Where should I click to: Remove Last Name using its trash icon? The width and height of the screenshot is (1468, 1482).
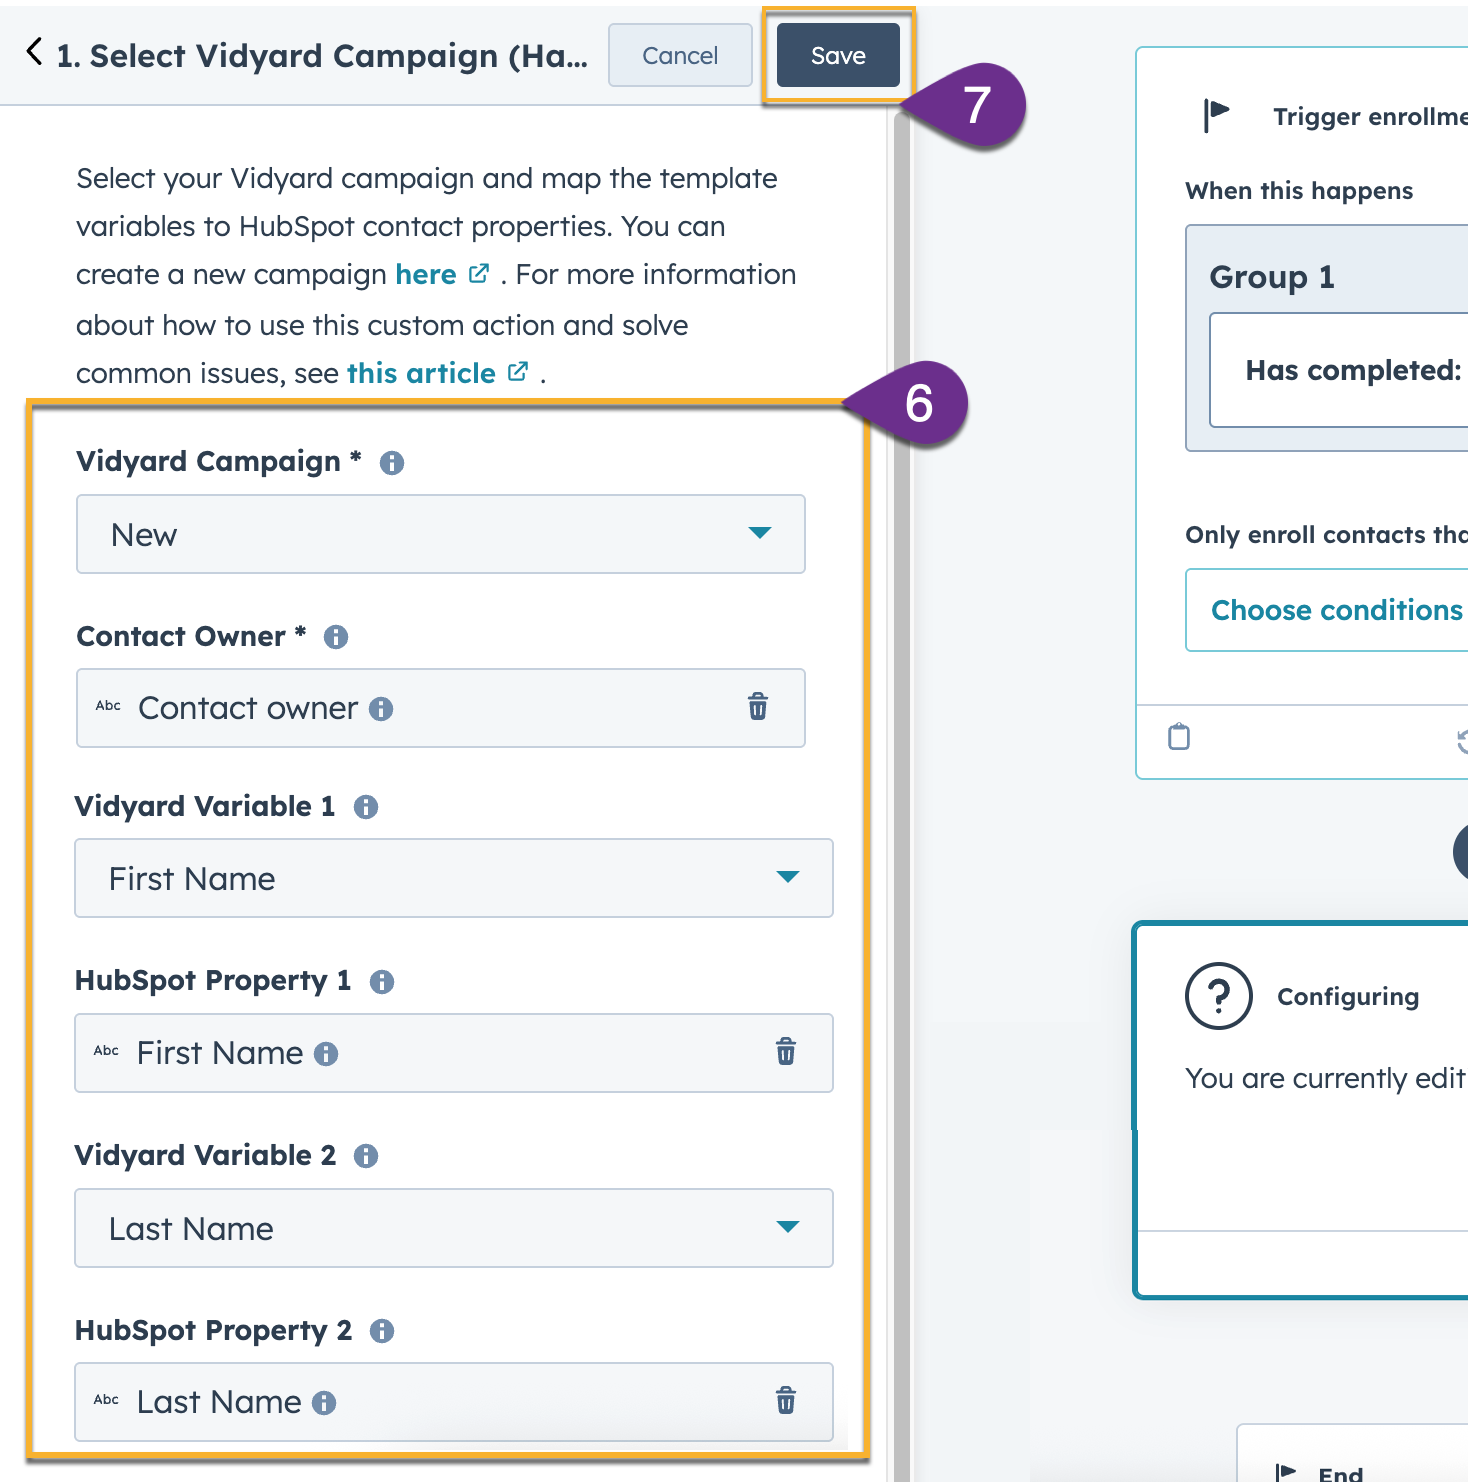[x=786, y=1401]
